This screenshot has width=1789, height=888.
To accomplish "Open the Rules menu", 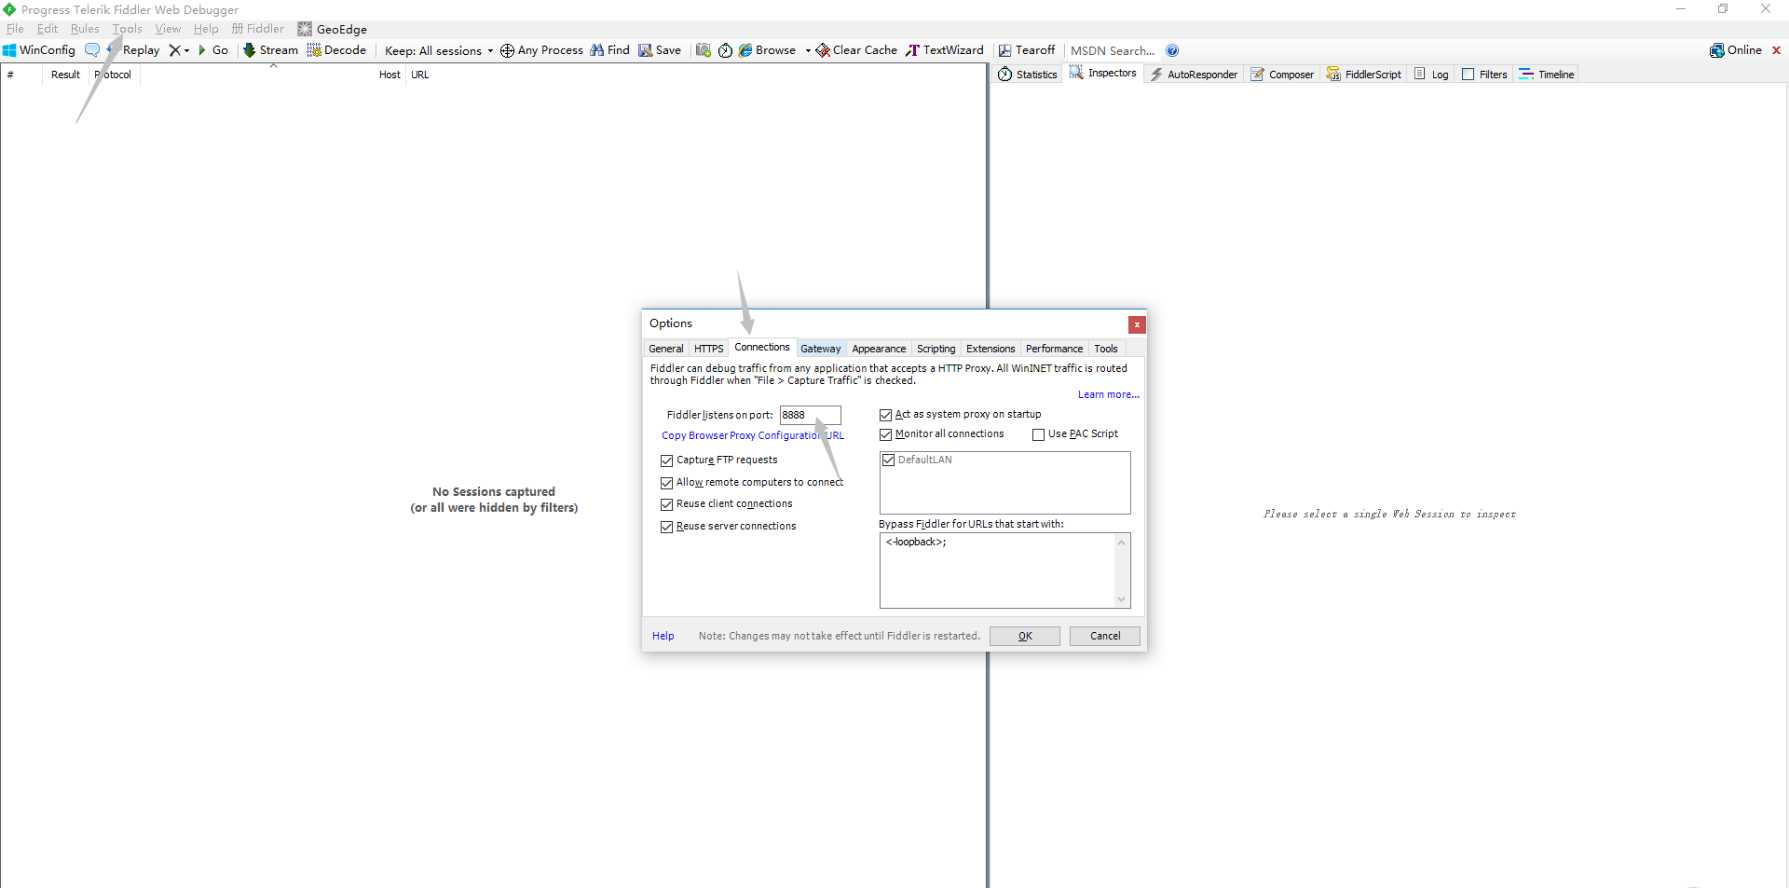I will [x=85, y=29].
